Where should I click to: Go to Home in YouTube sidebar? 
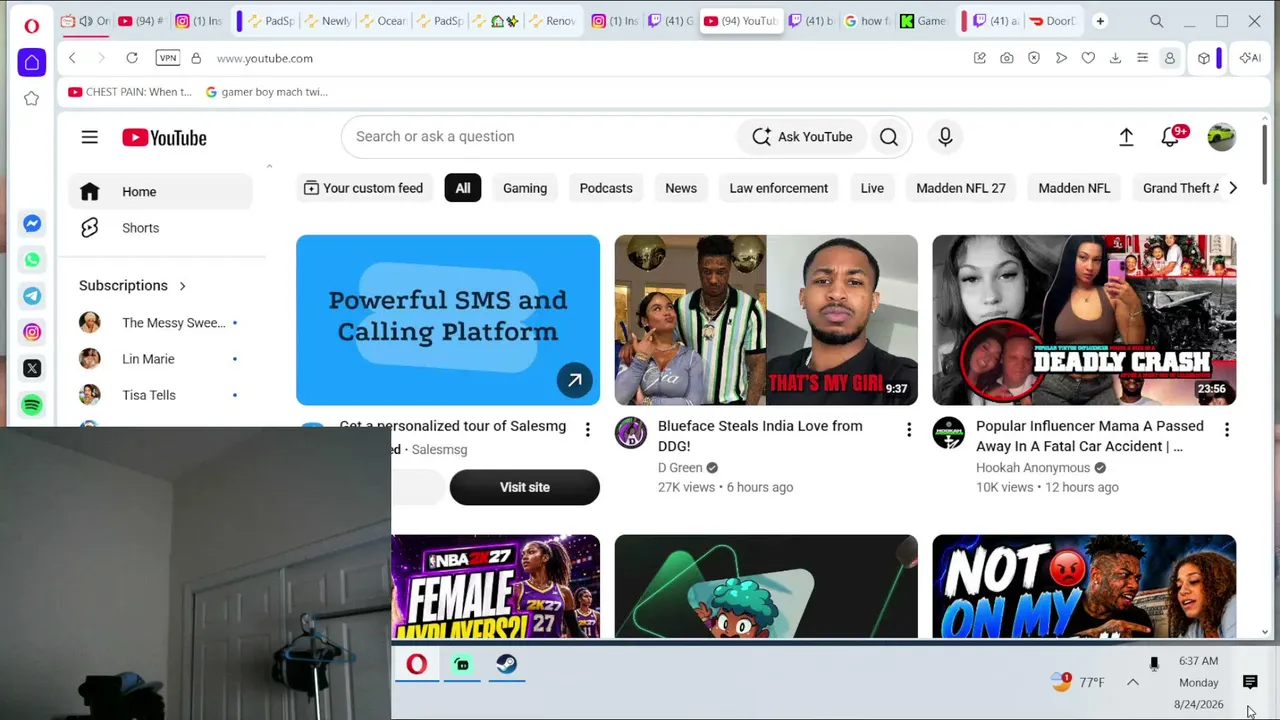coord(160,192)
